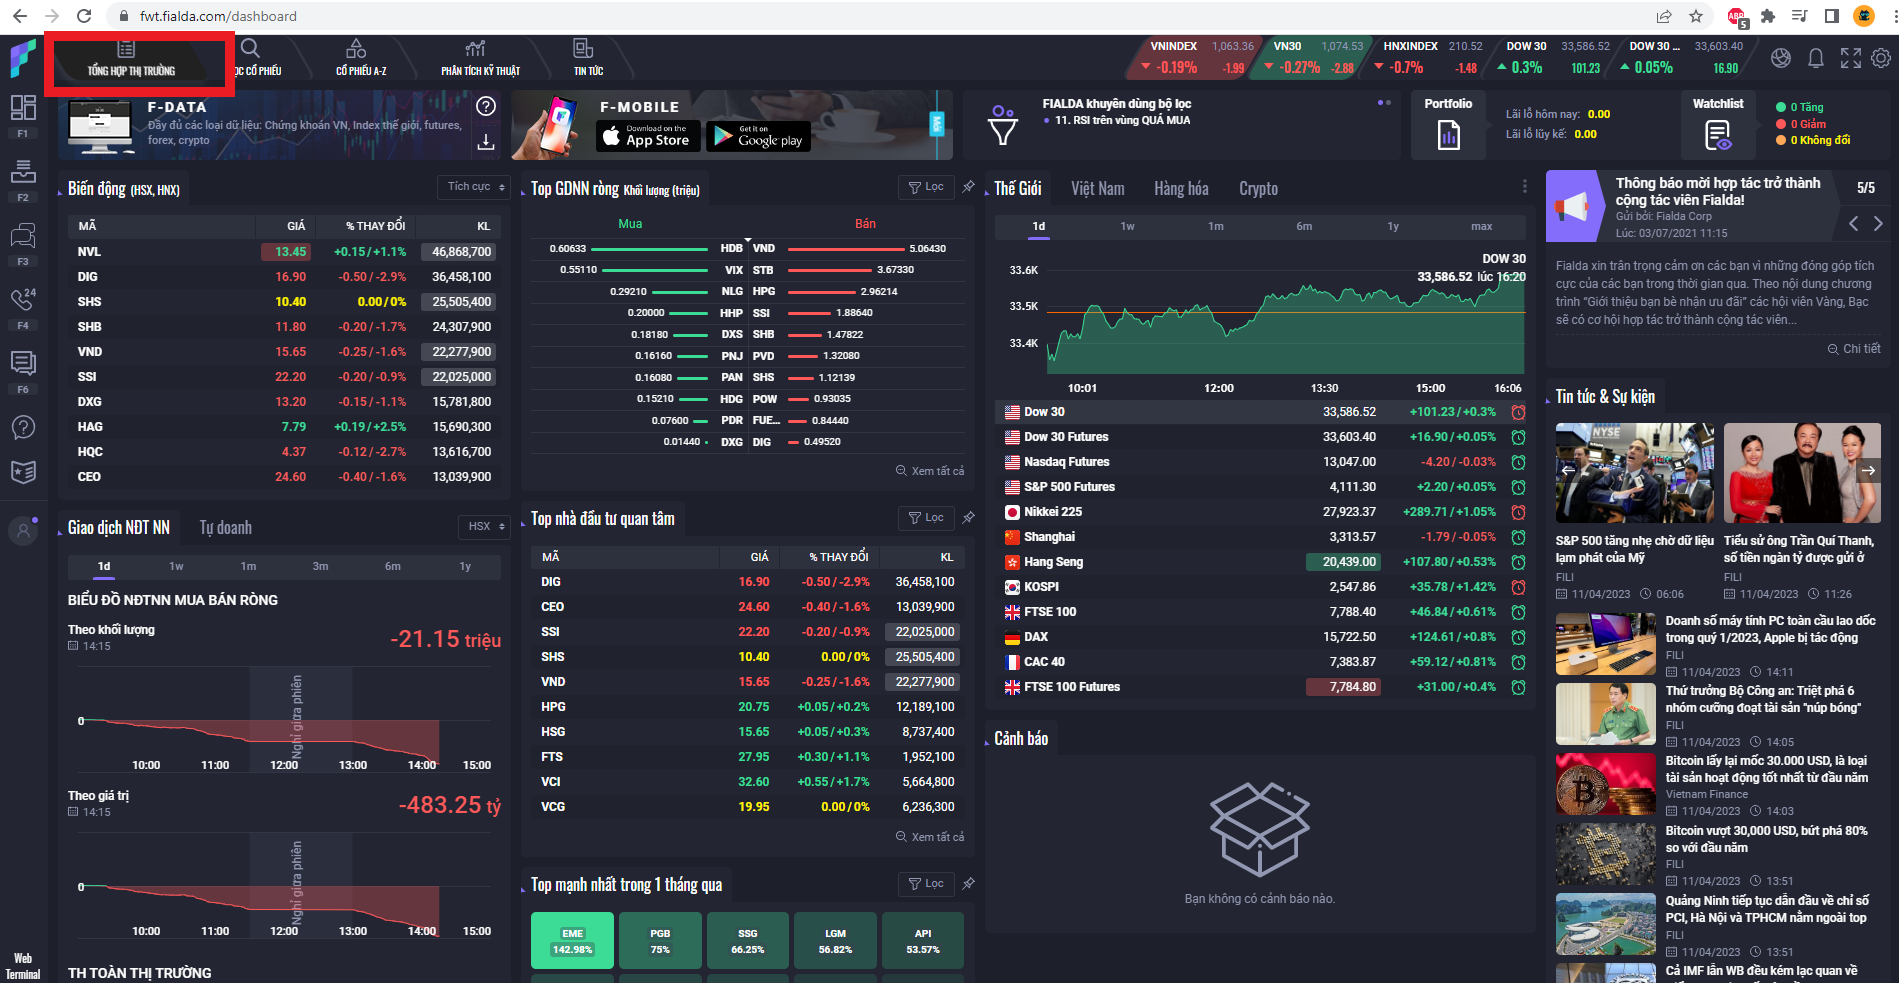The height and width of the screenshot is (983, 1899).
Task: Click Xem tất cả under Top GDNN ròng
Action: click(930, 471)
